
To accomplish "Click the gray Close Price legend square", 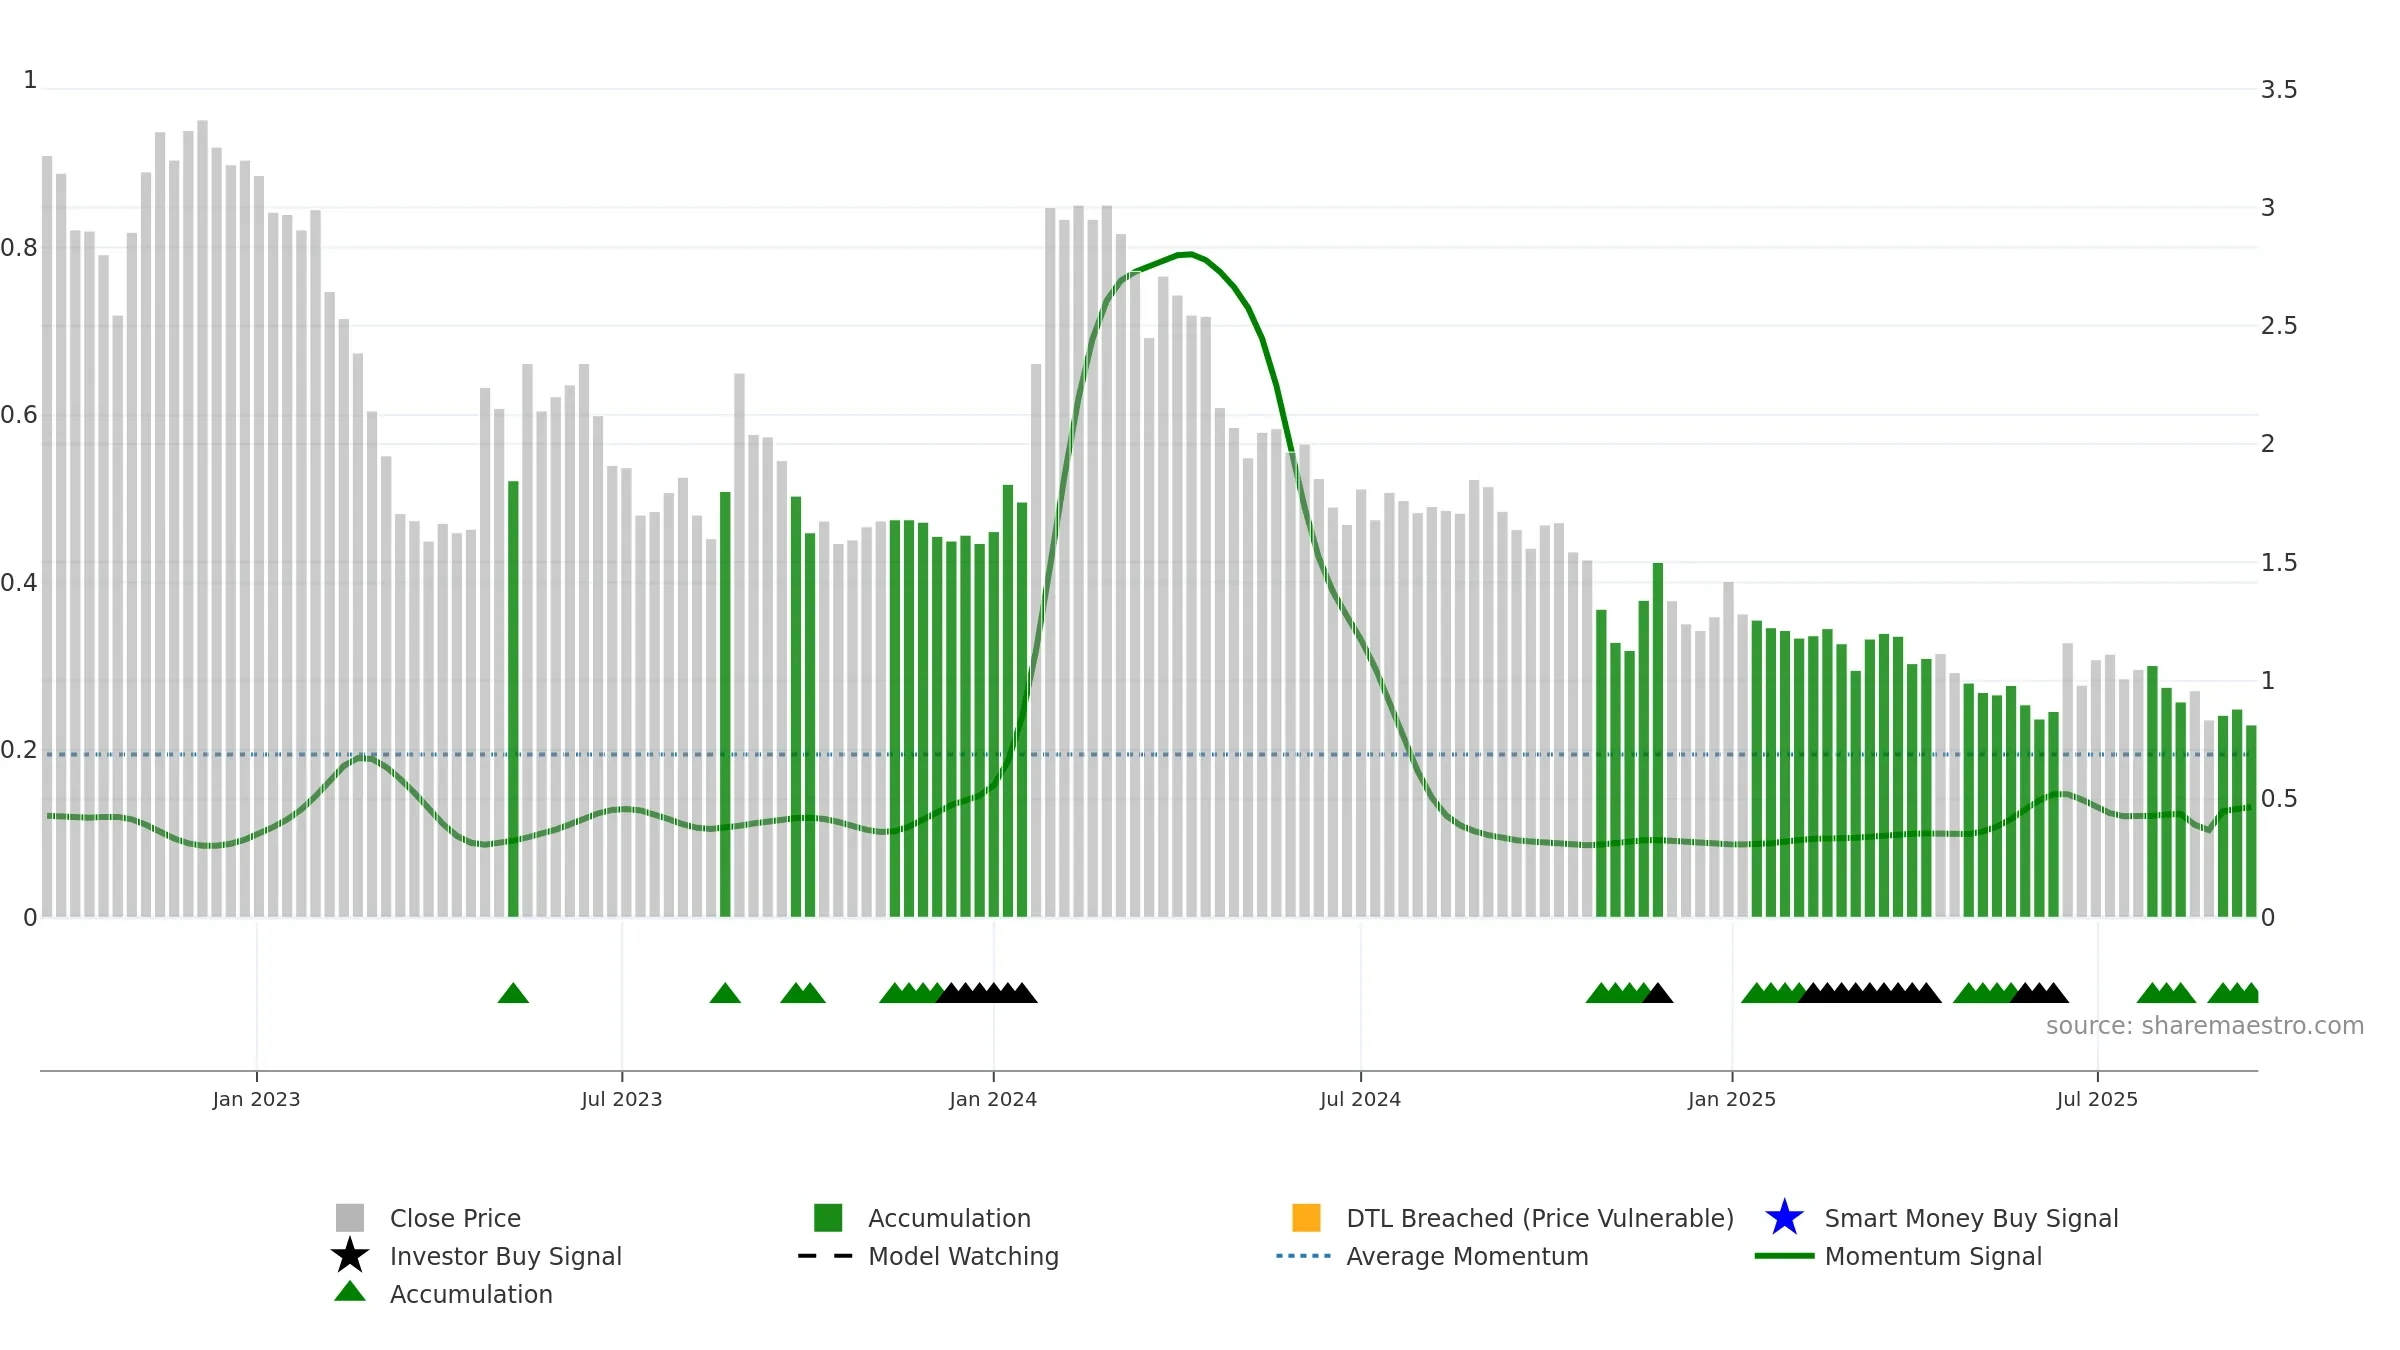I will pyautogui.click(x=350, y=1217).
